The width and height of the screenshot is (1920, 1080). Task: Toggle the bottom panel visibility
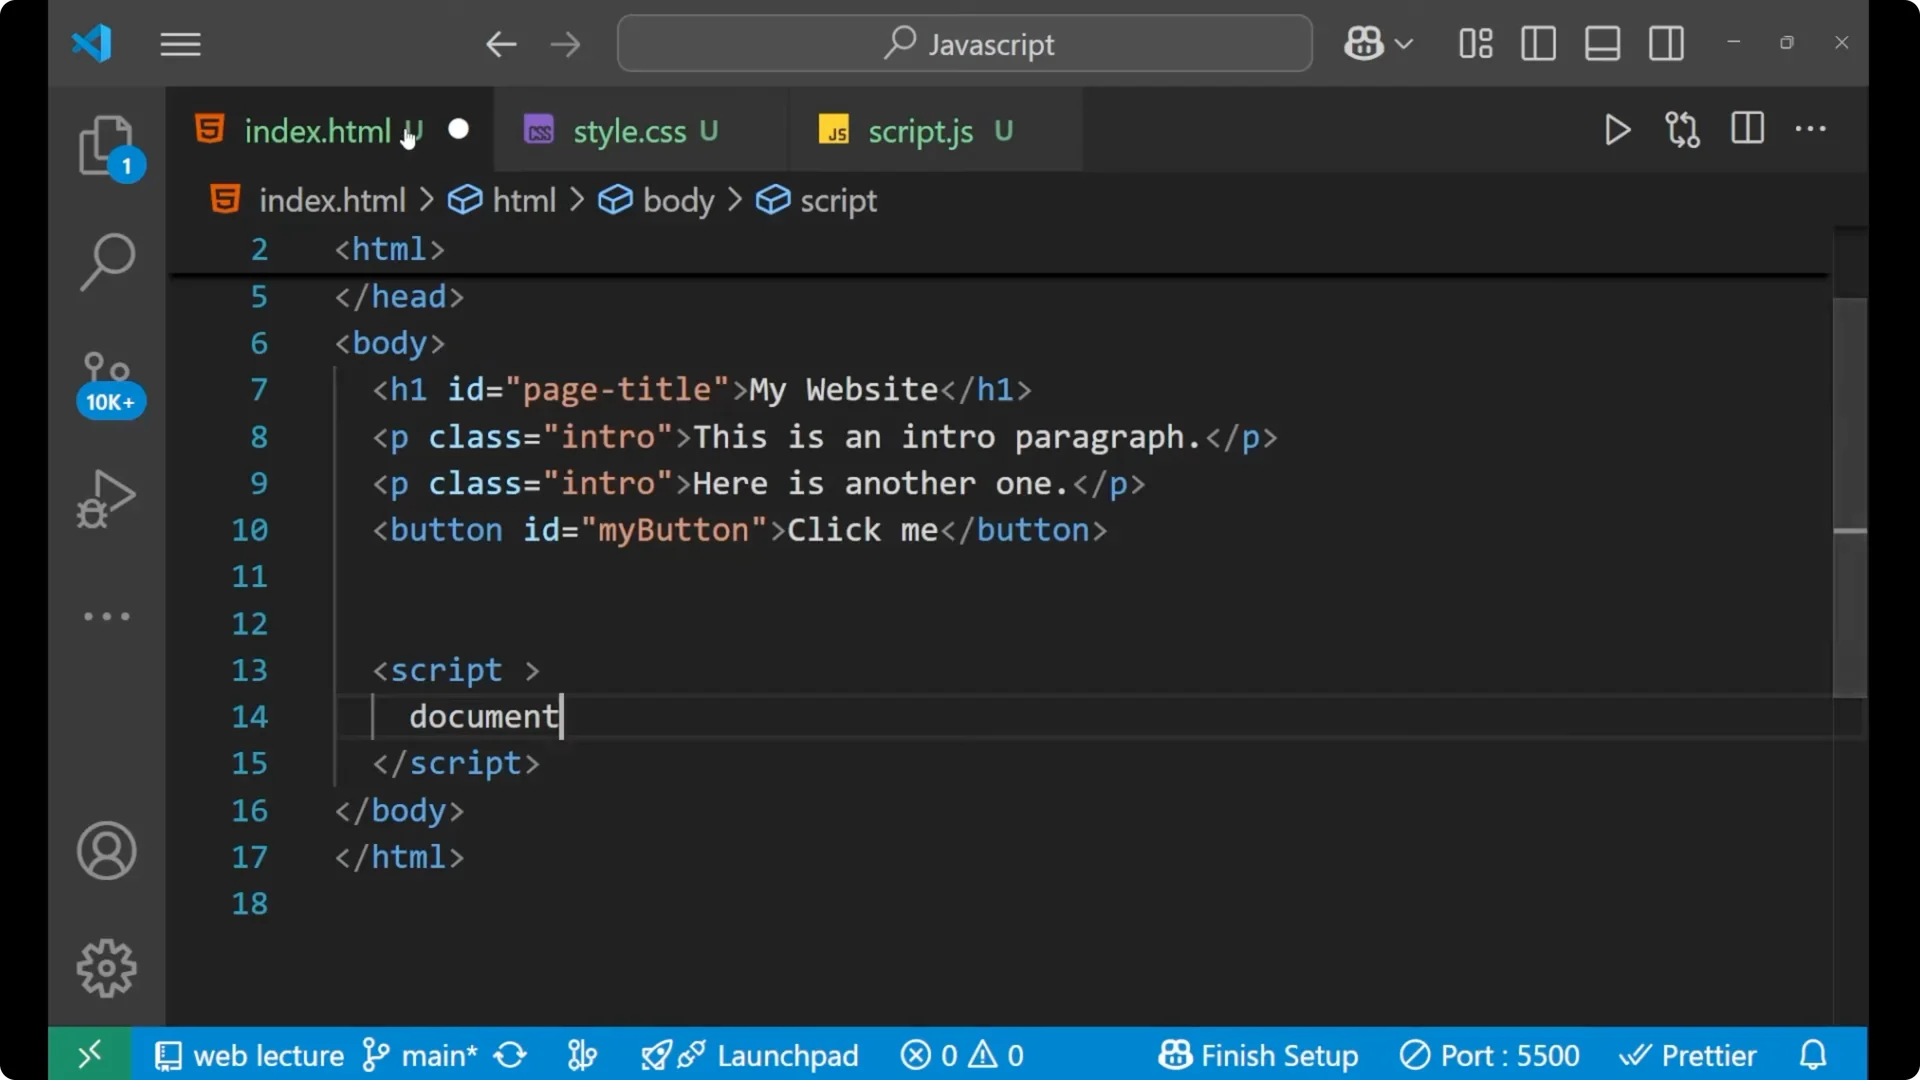pyautogui.click(x=1602, y=43)
